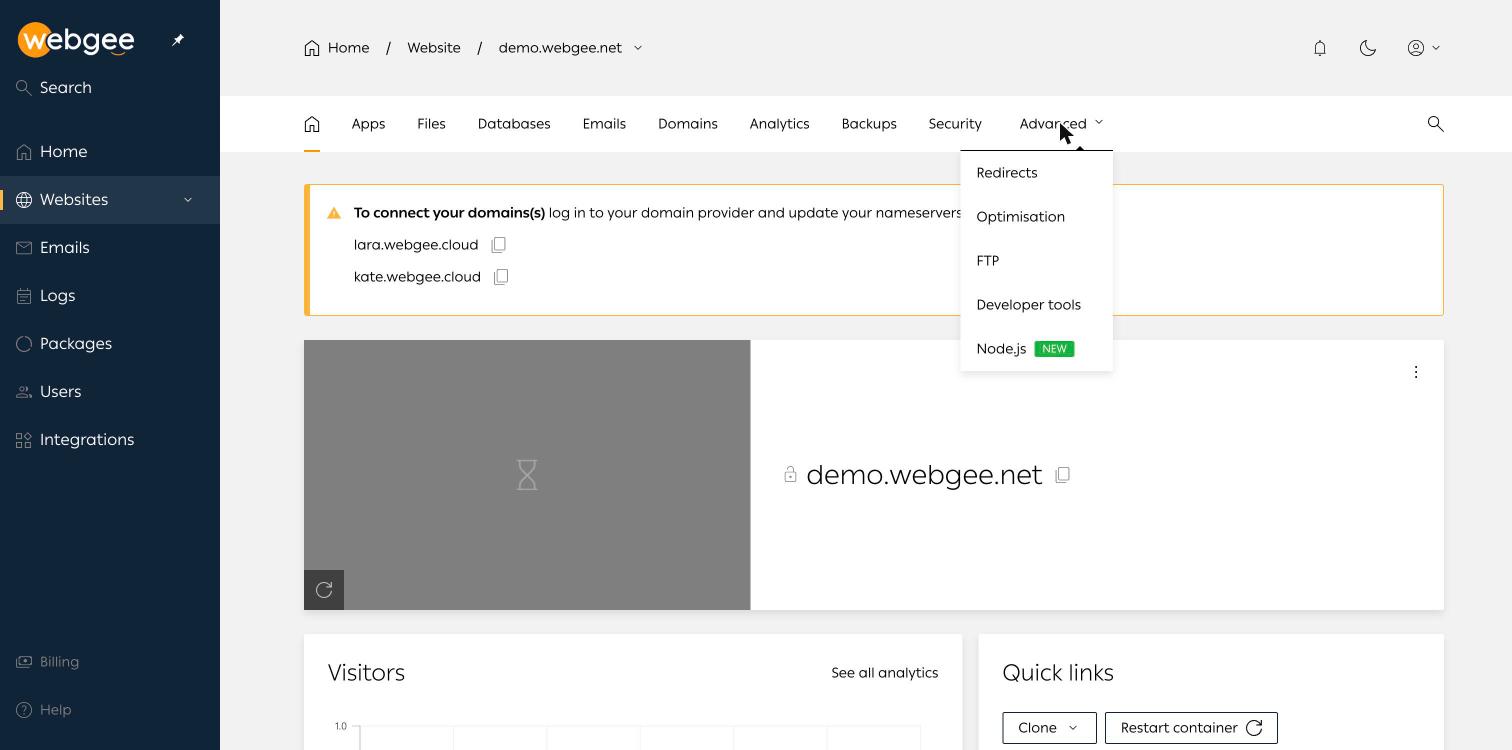Open Help in the sidebar

[x=110, y=710]
